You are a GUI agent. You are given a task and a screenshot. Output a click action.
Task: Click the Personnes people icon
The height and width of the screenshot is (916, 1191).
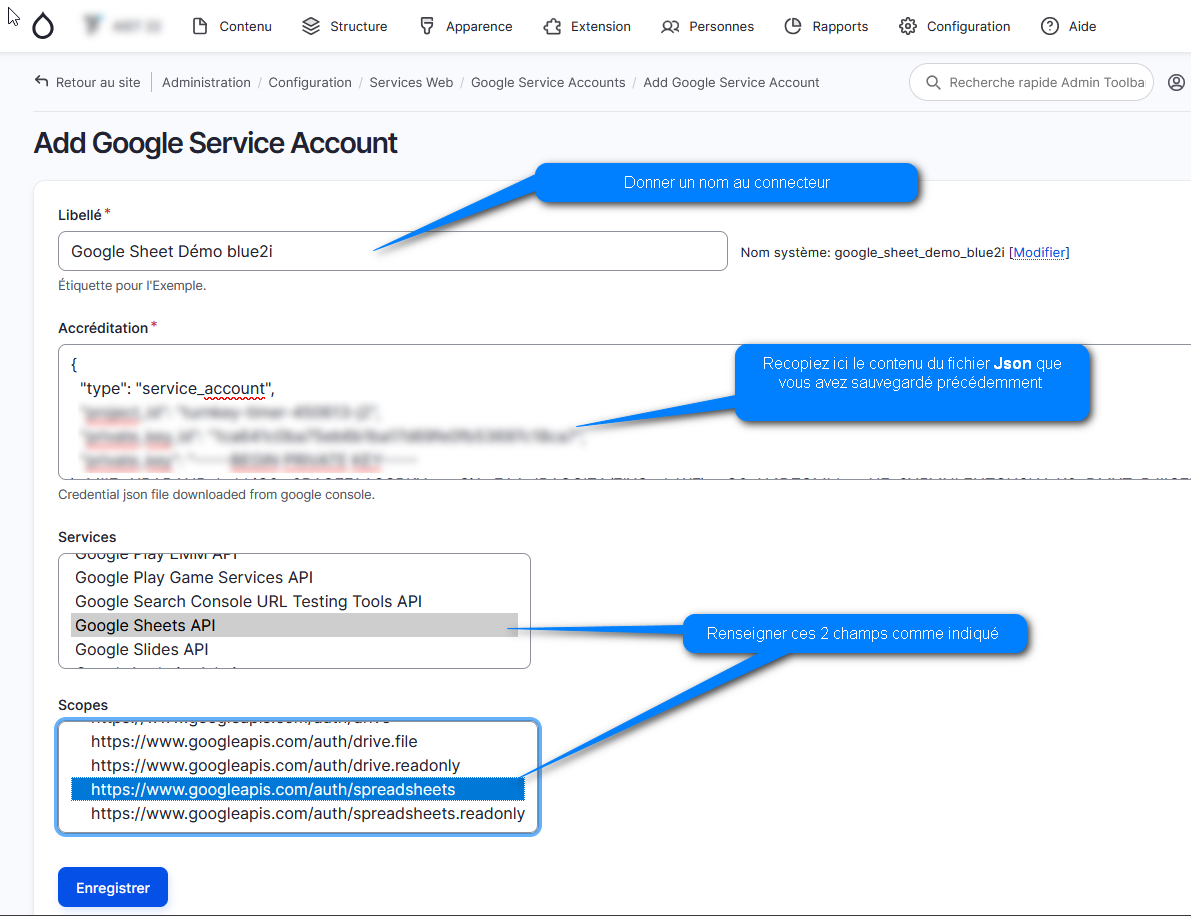pos(670,27)
